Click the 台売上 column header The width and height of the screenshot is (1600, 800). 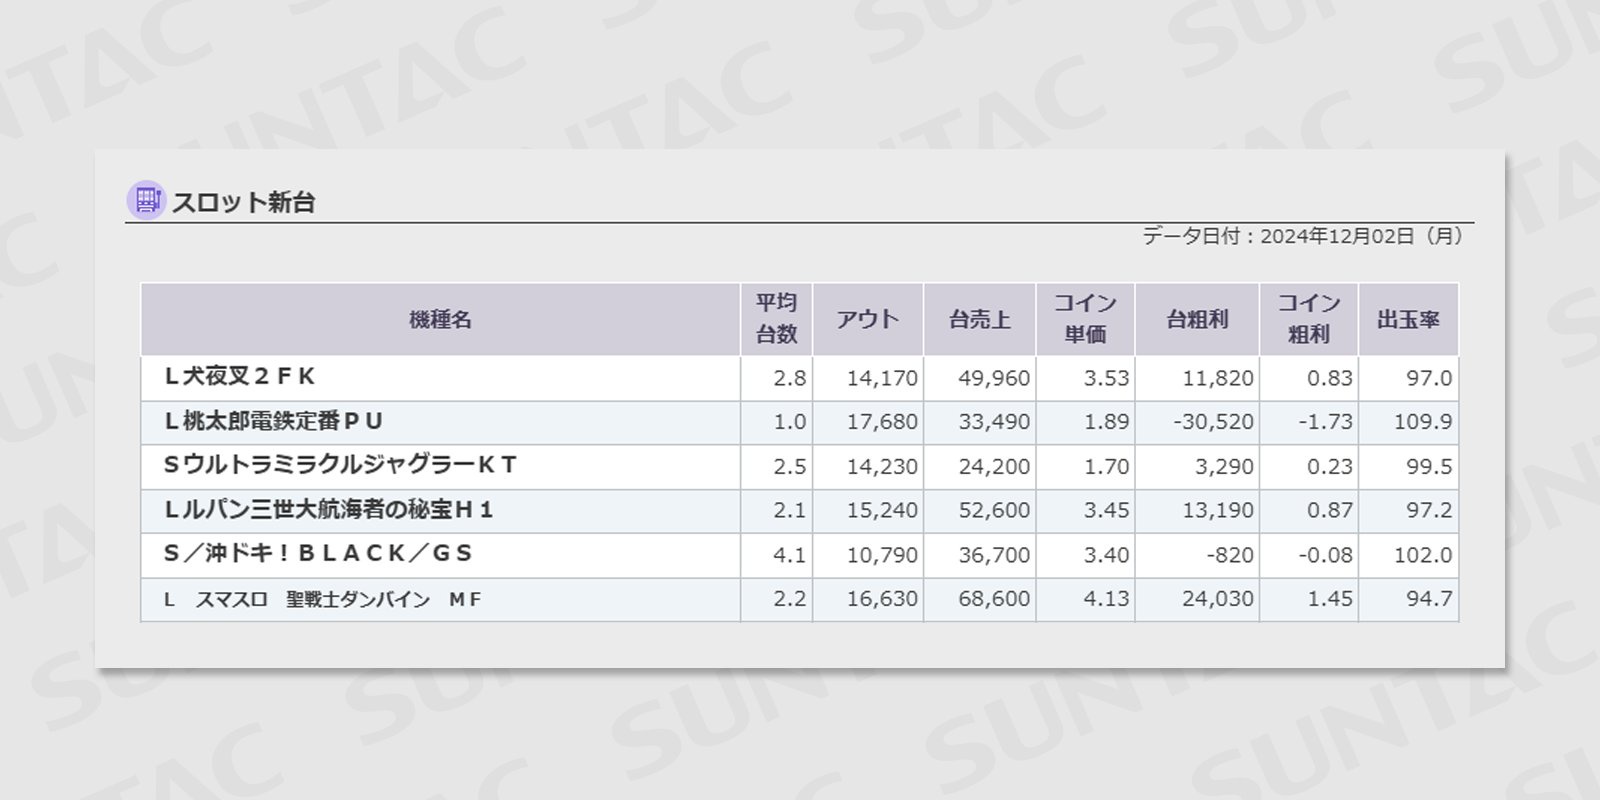click(980, 319)
